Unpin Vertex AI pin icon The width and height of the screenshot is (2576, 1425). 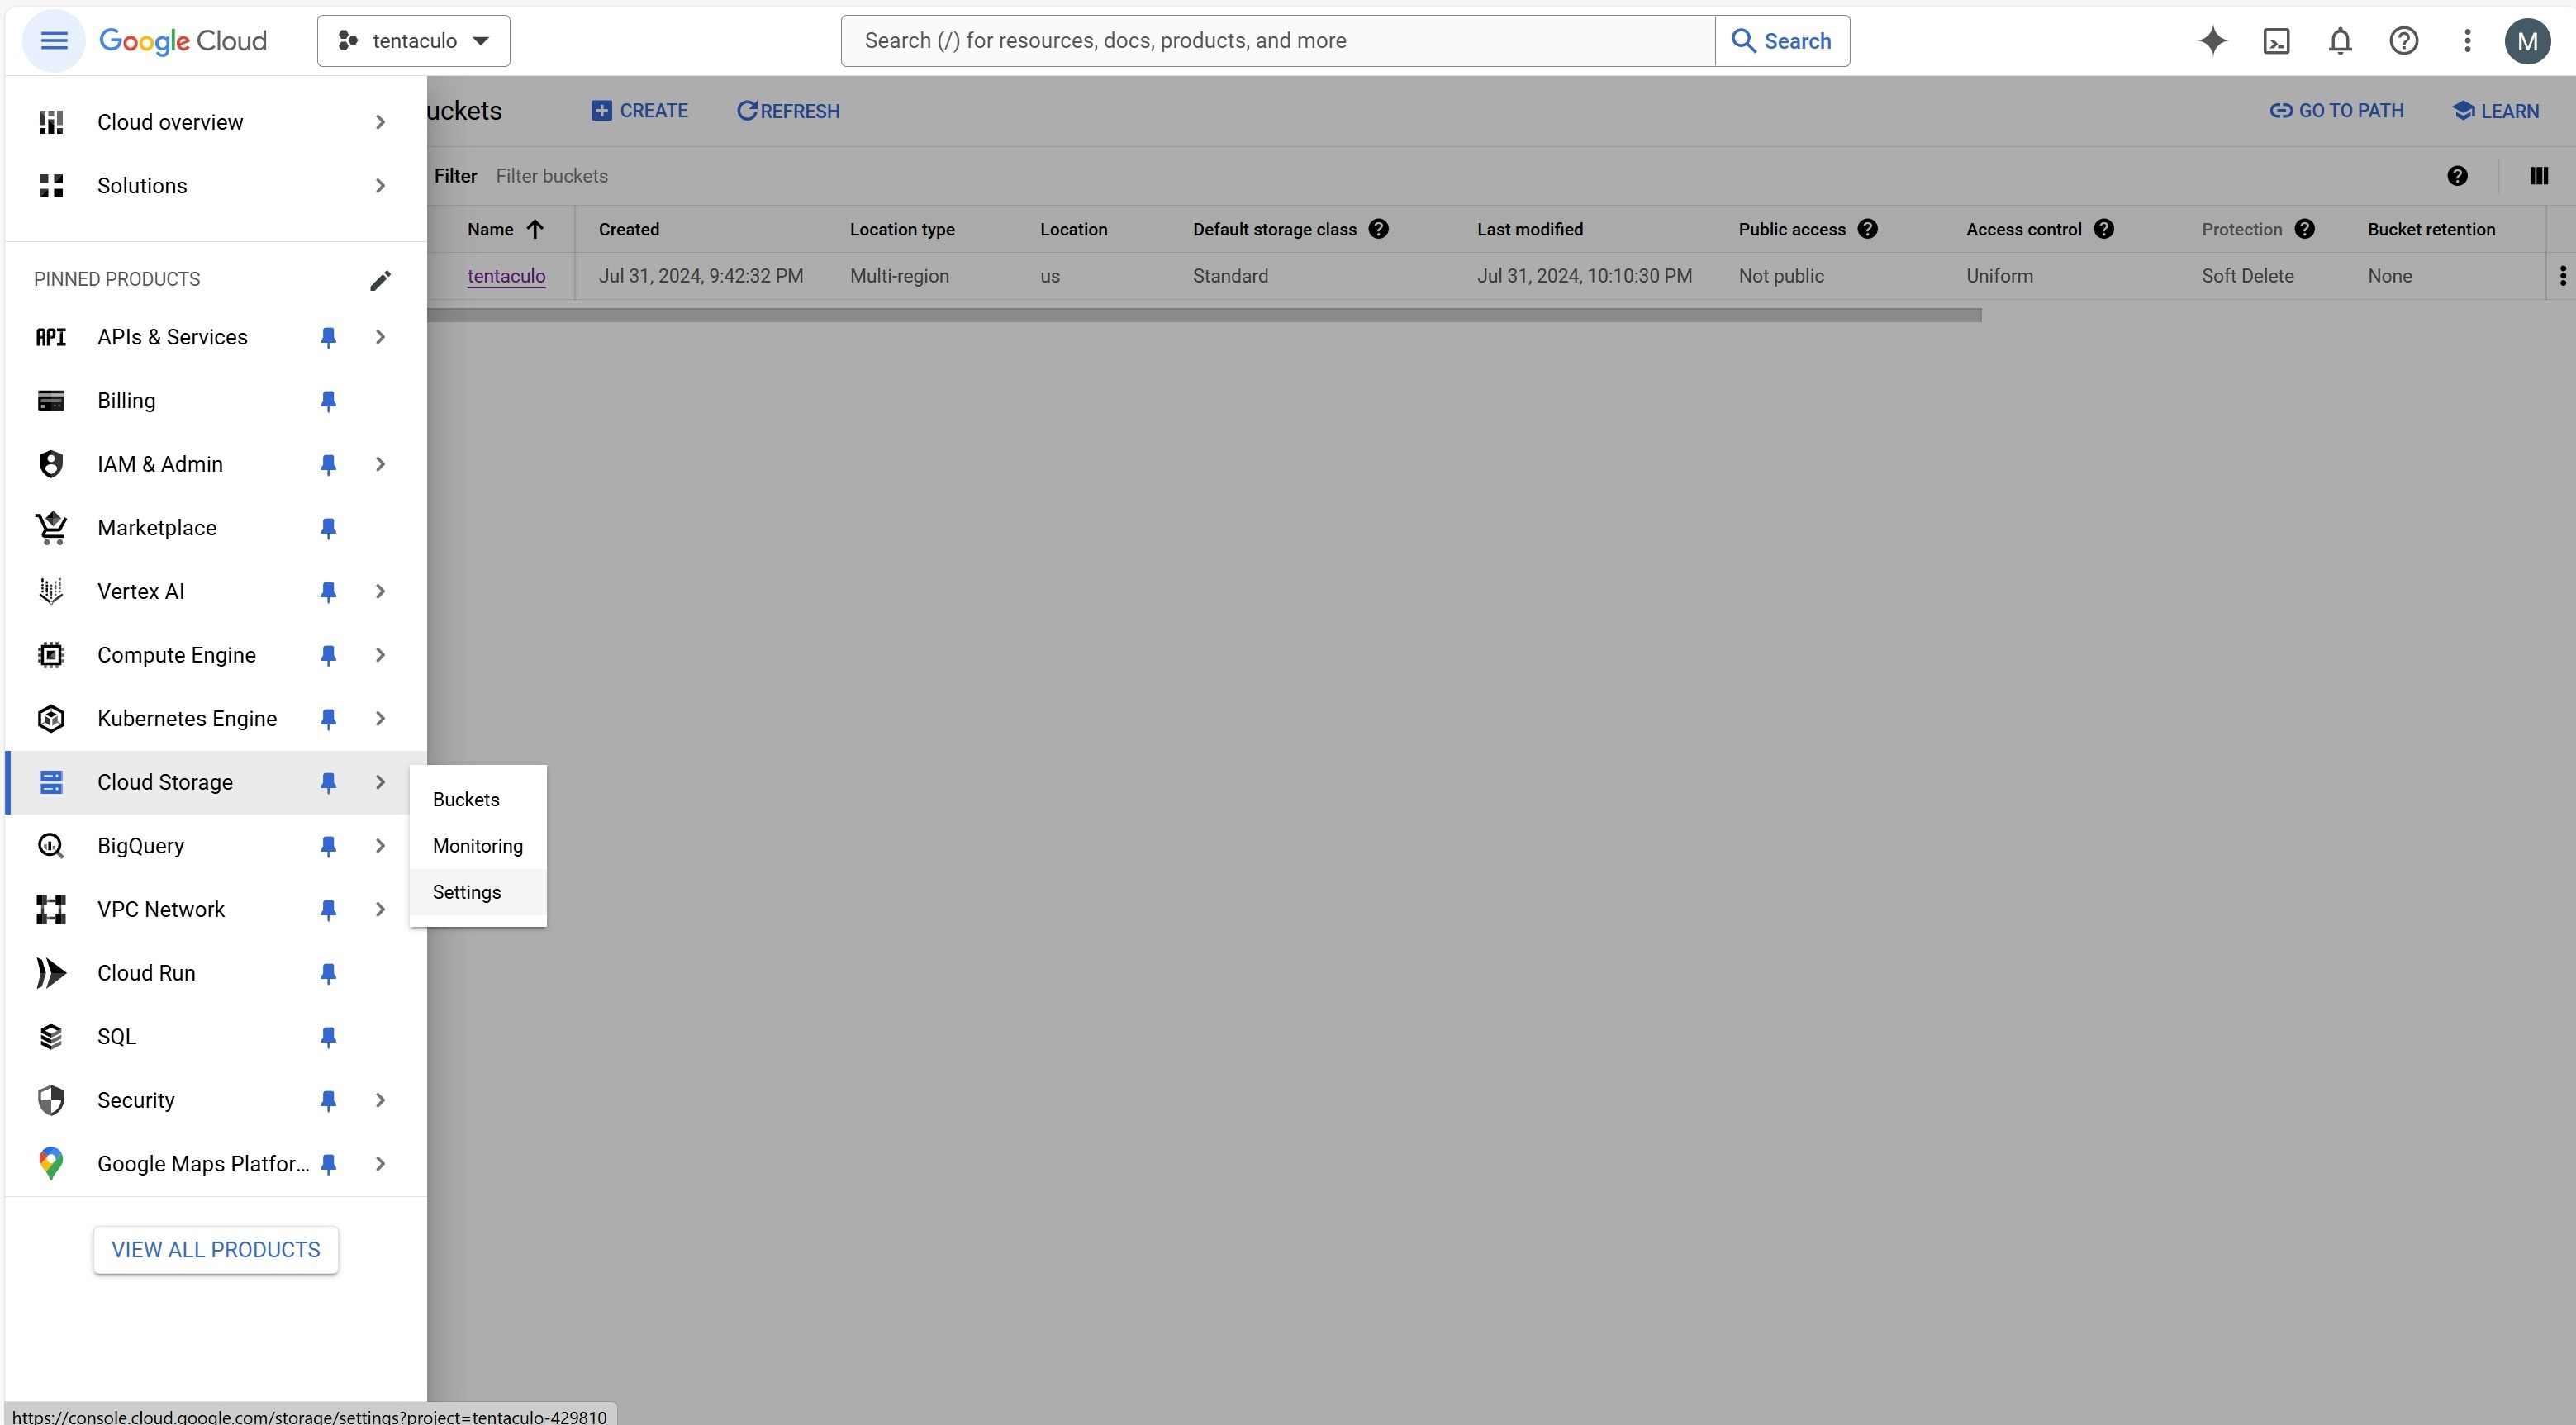coord(328,592)
